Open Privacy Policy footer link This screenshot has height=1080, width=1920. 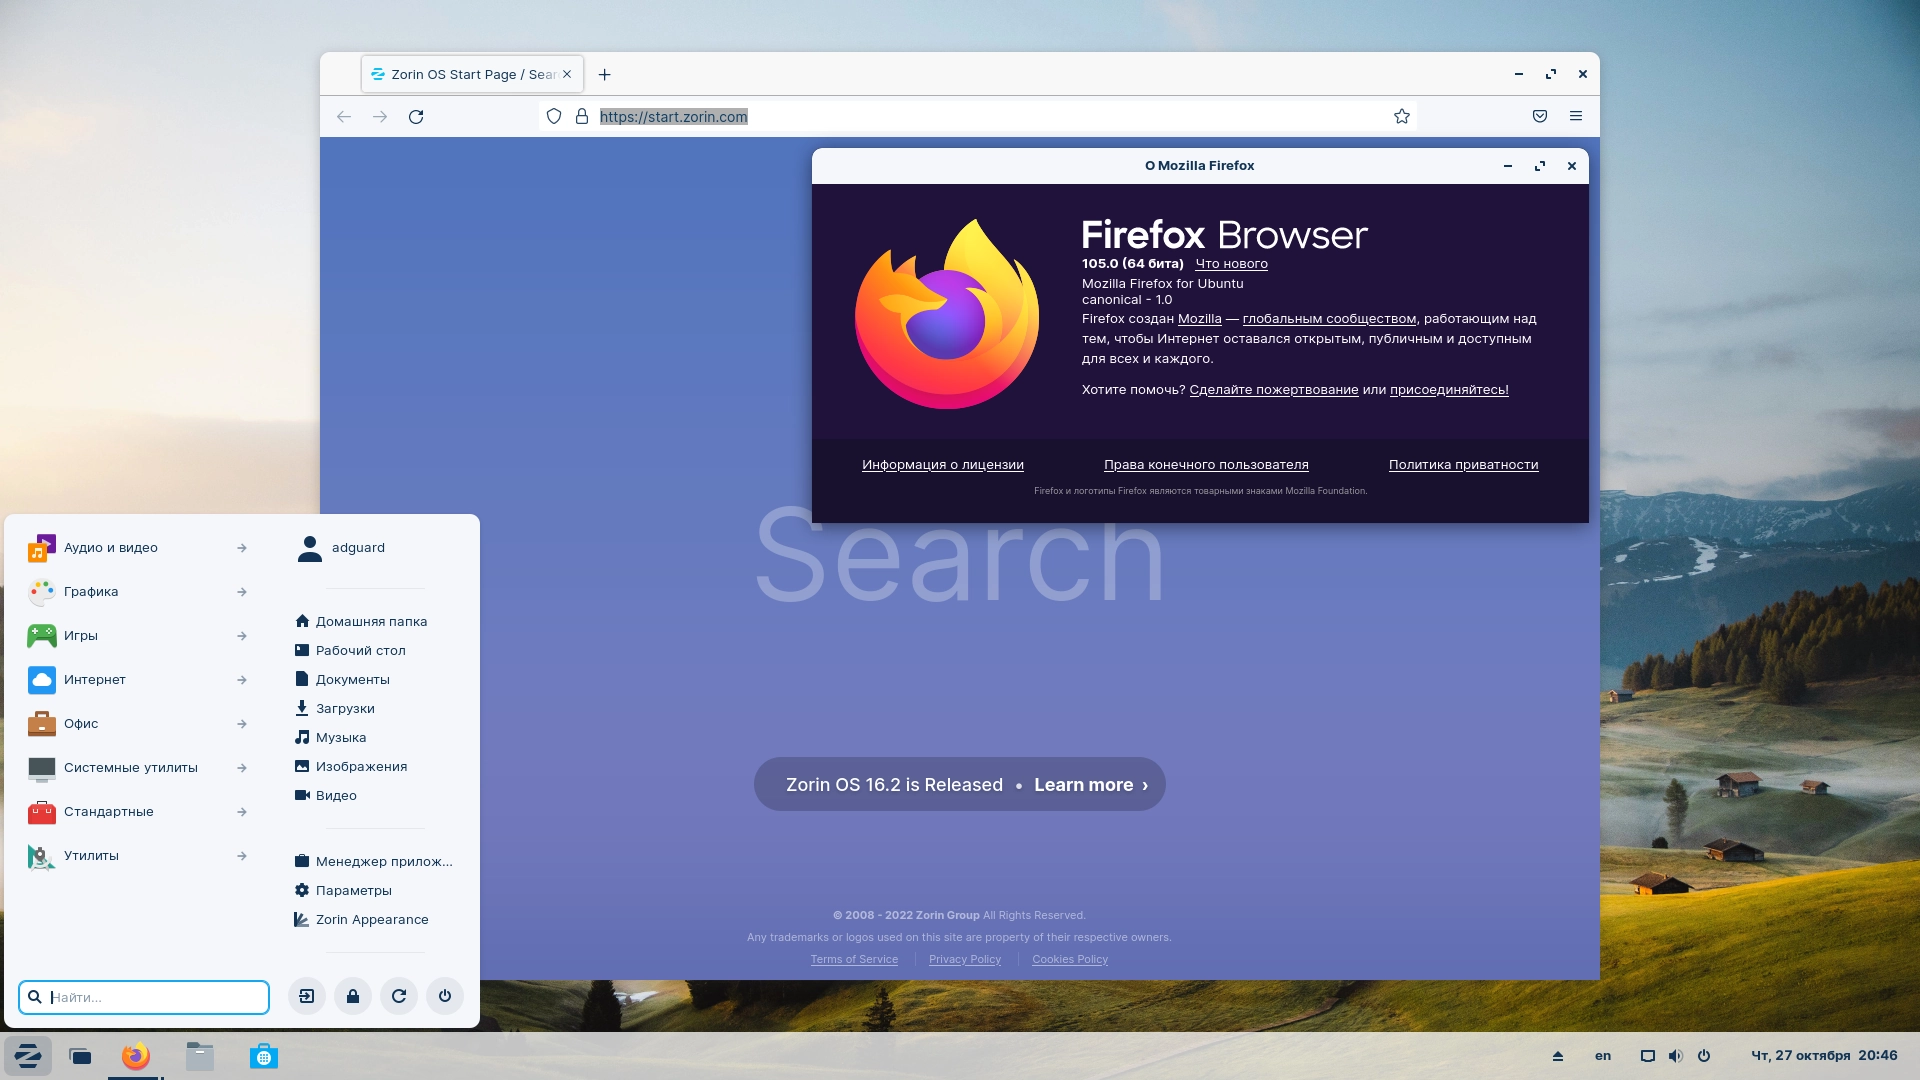pyautogui.click(x=964, y=960)
